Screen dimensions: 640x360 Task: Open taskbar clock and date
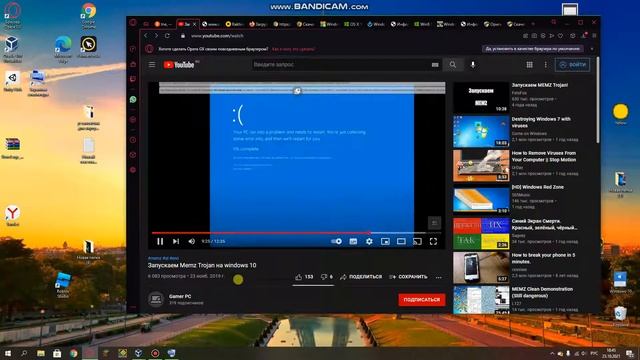tap(611, 353)
